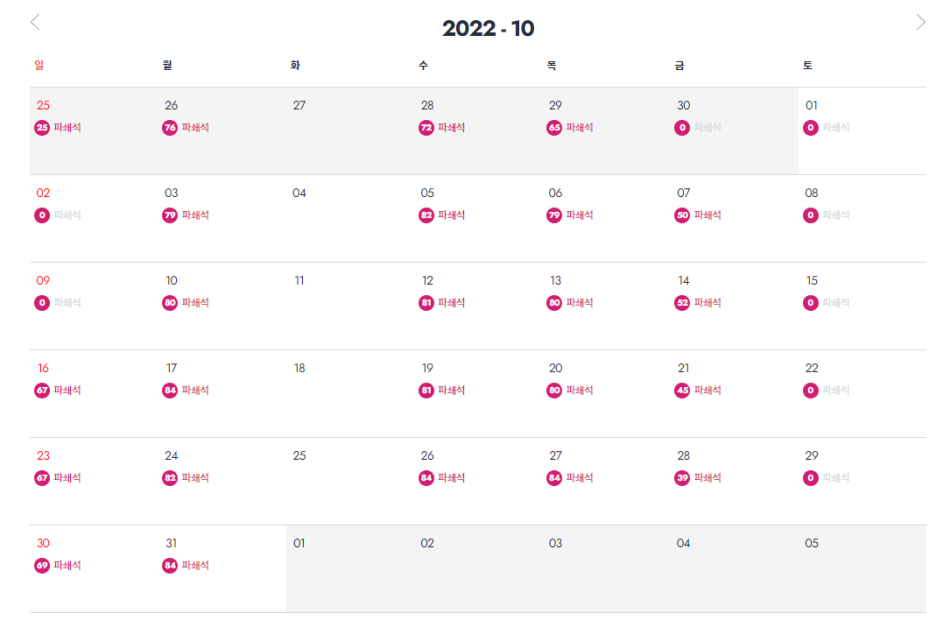Select date 25 in the October row
The height and width of the screenshot is (620, 936).
point(299,456)
